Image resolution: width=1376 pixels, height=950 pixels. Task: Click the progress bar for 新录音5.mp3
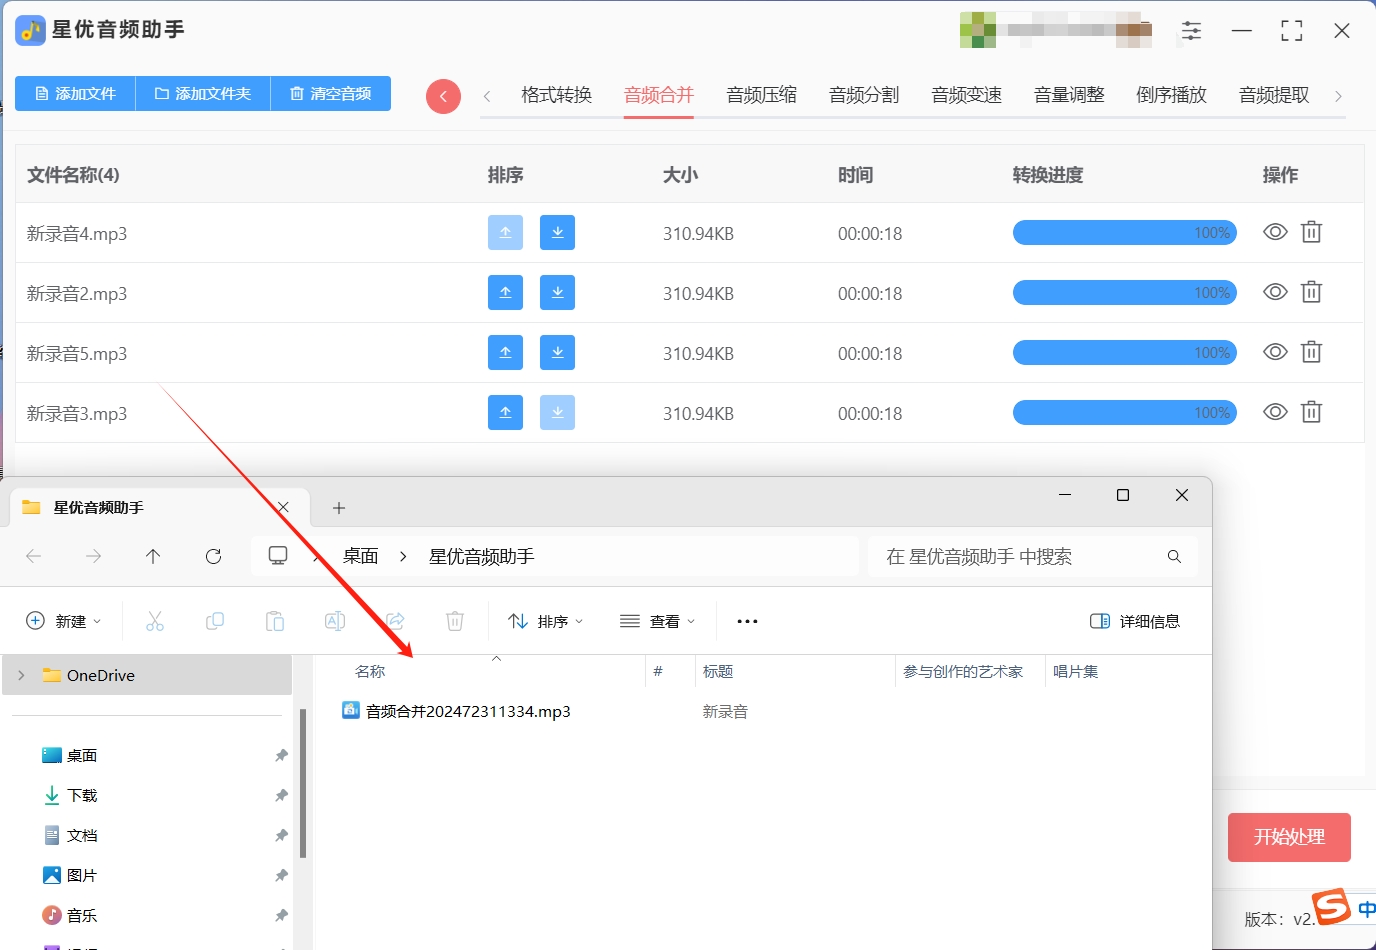[x=1125, y=352]
